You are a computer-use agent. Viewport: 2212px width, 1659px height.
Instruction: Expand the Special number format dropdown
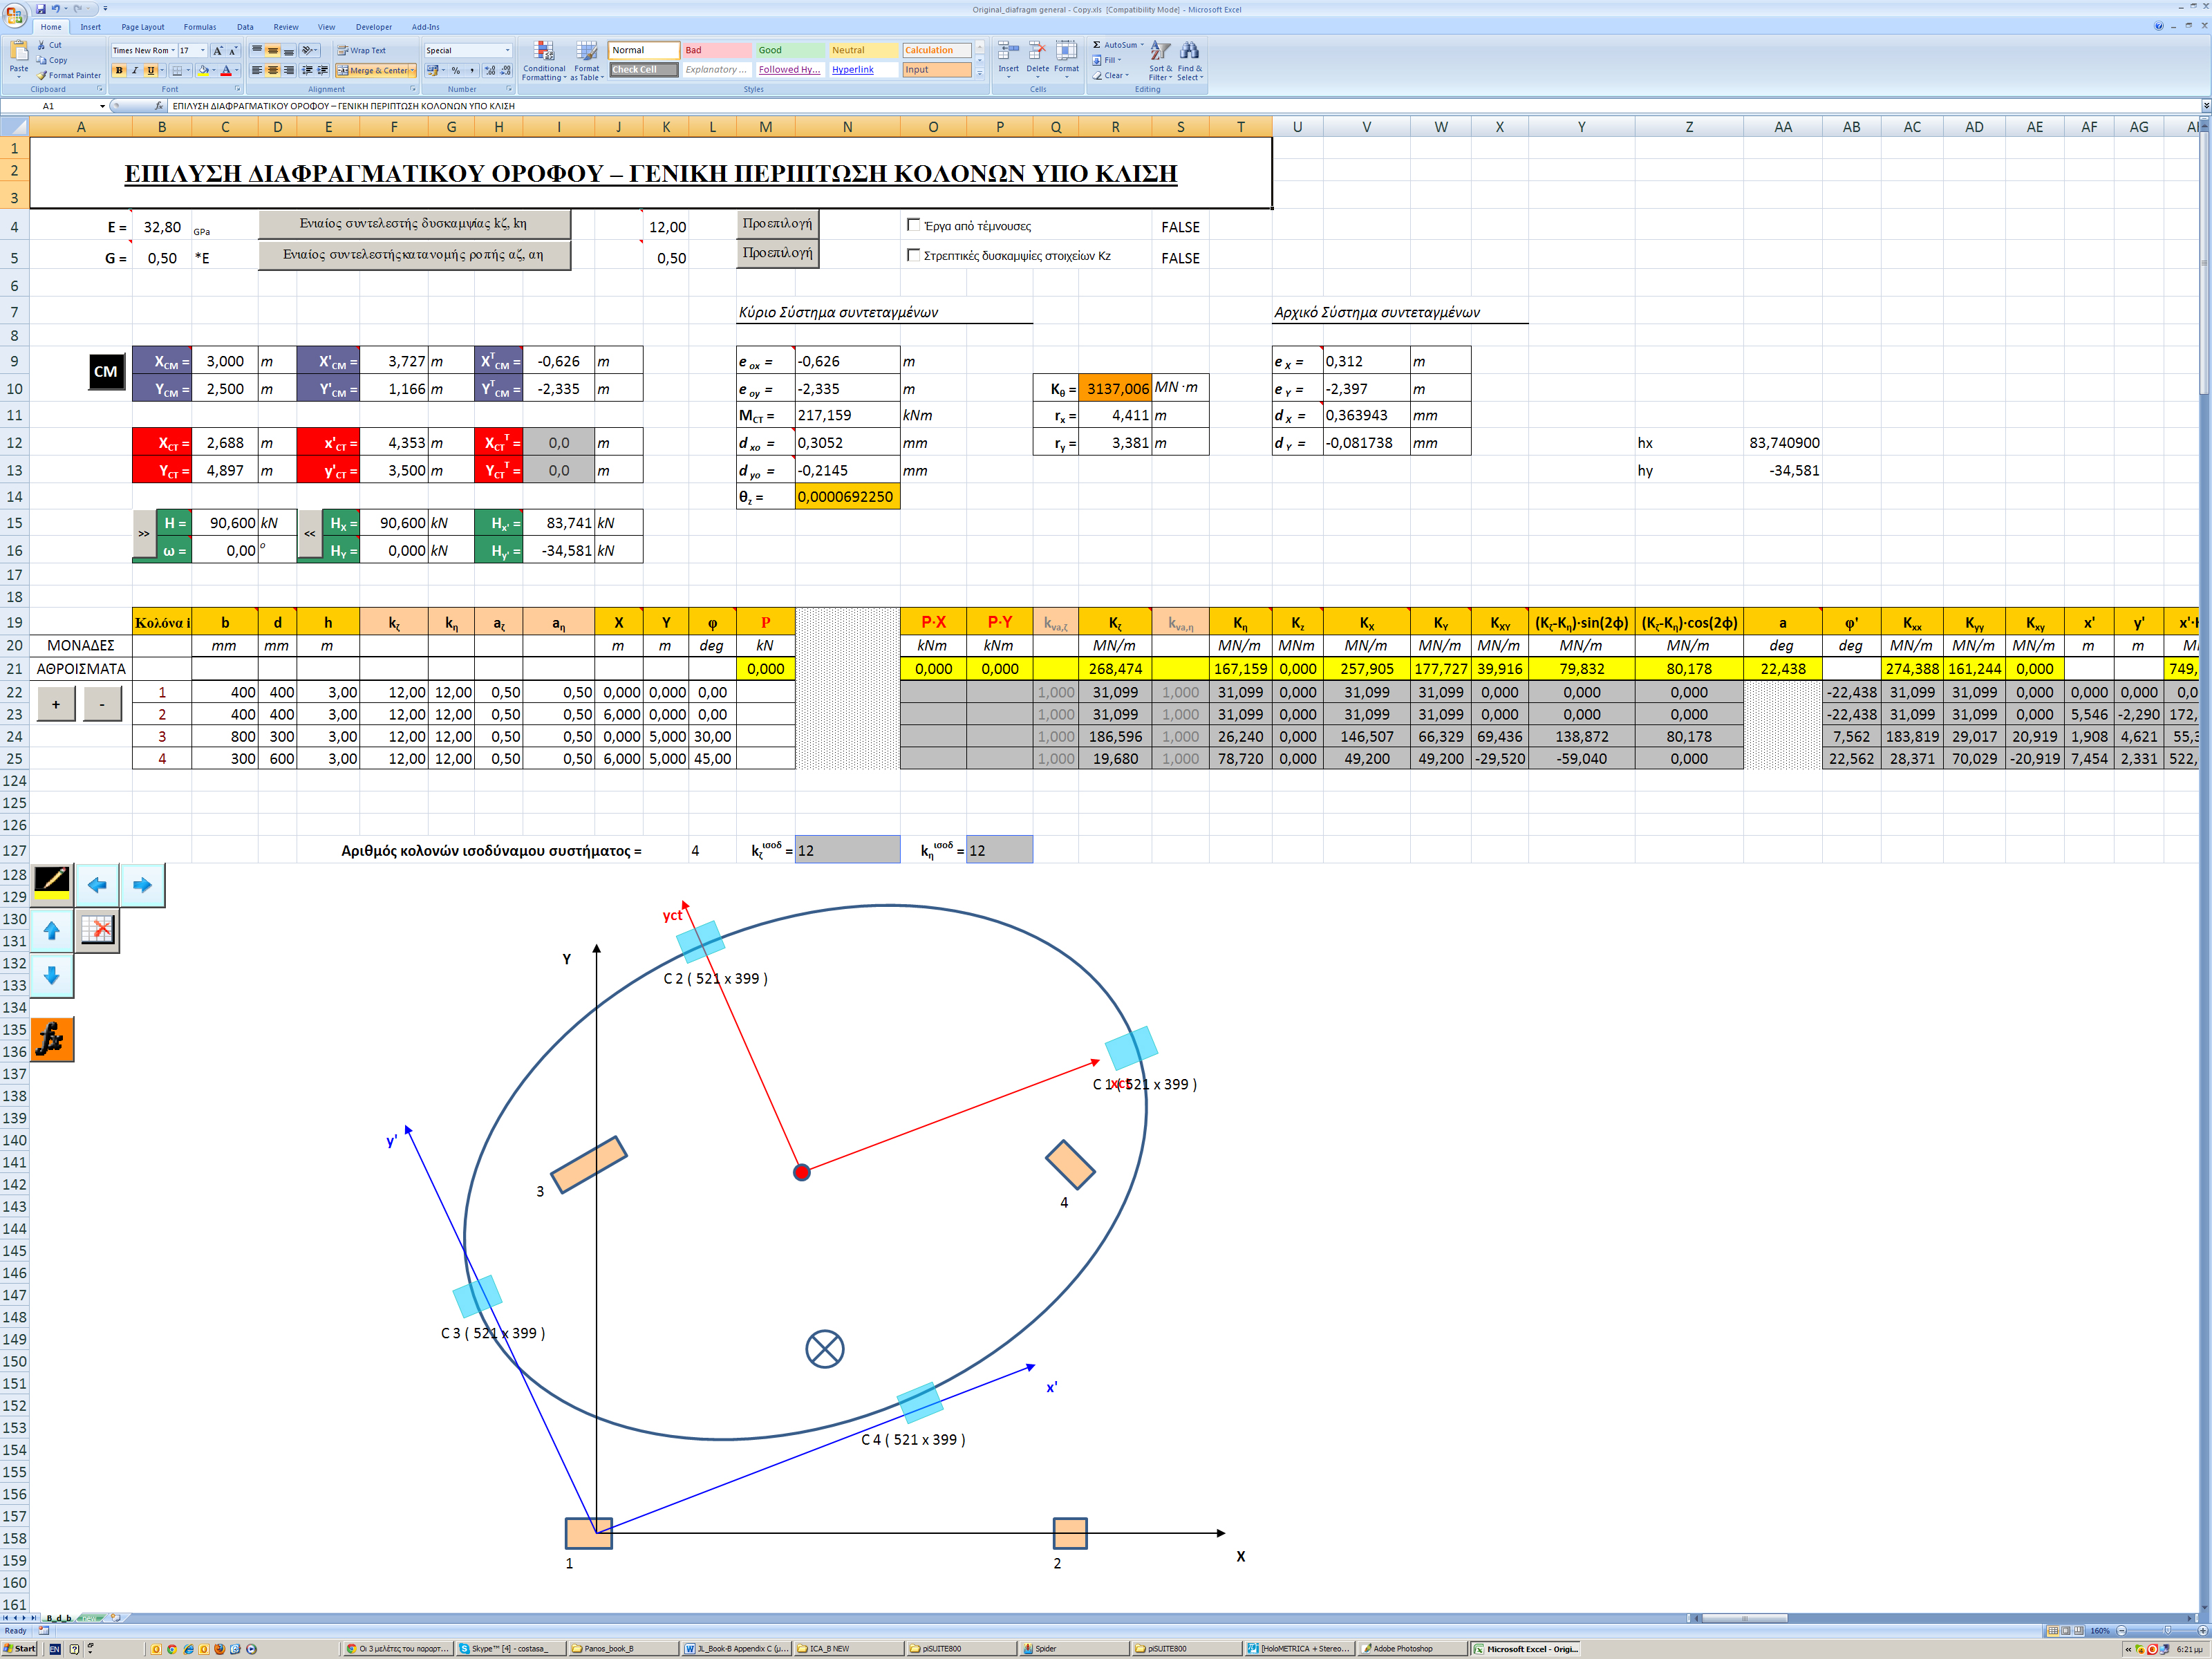coord(507,50)
